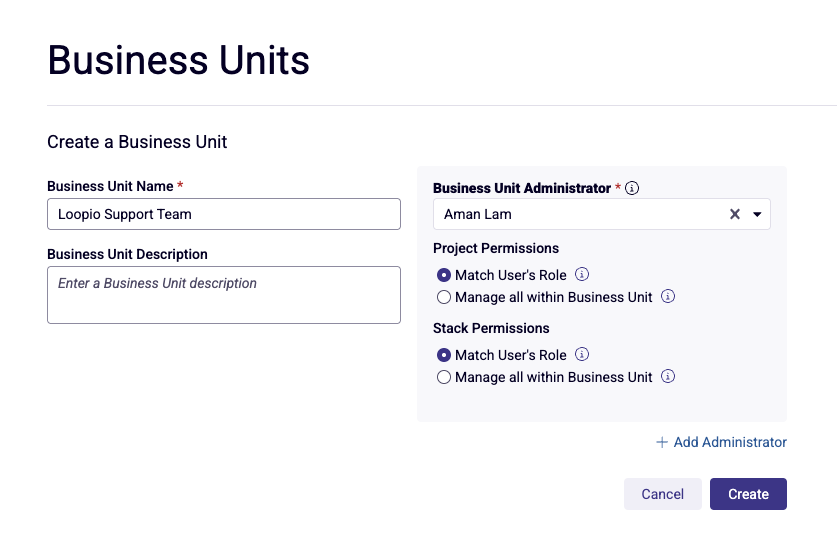This screenshot has height=551, width=837.
Task: Click info icon for Project Manage all option
Action: coord(668,296)
